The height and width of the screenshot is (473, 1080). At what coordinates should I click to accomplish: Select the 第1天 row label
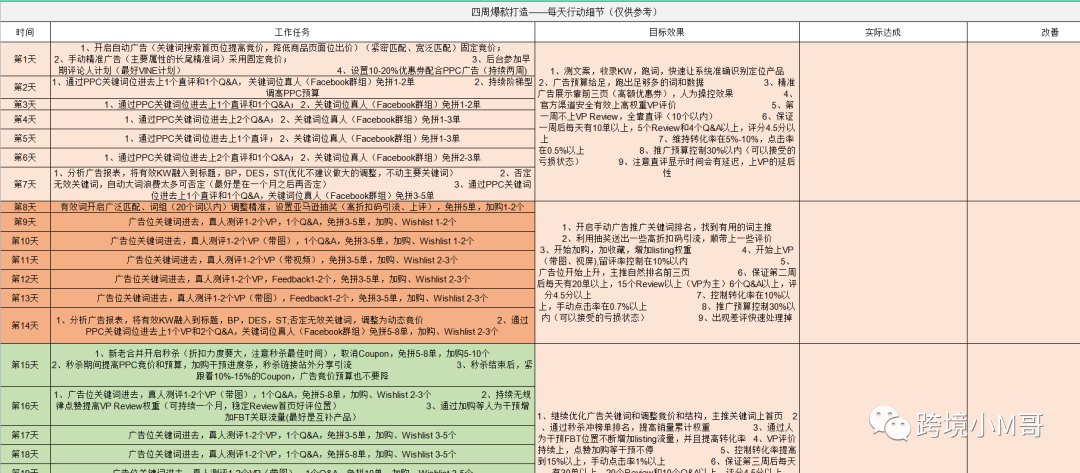coord(24,59)
